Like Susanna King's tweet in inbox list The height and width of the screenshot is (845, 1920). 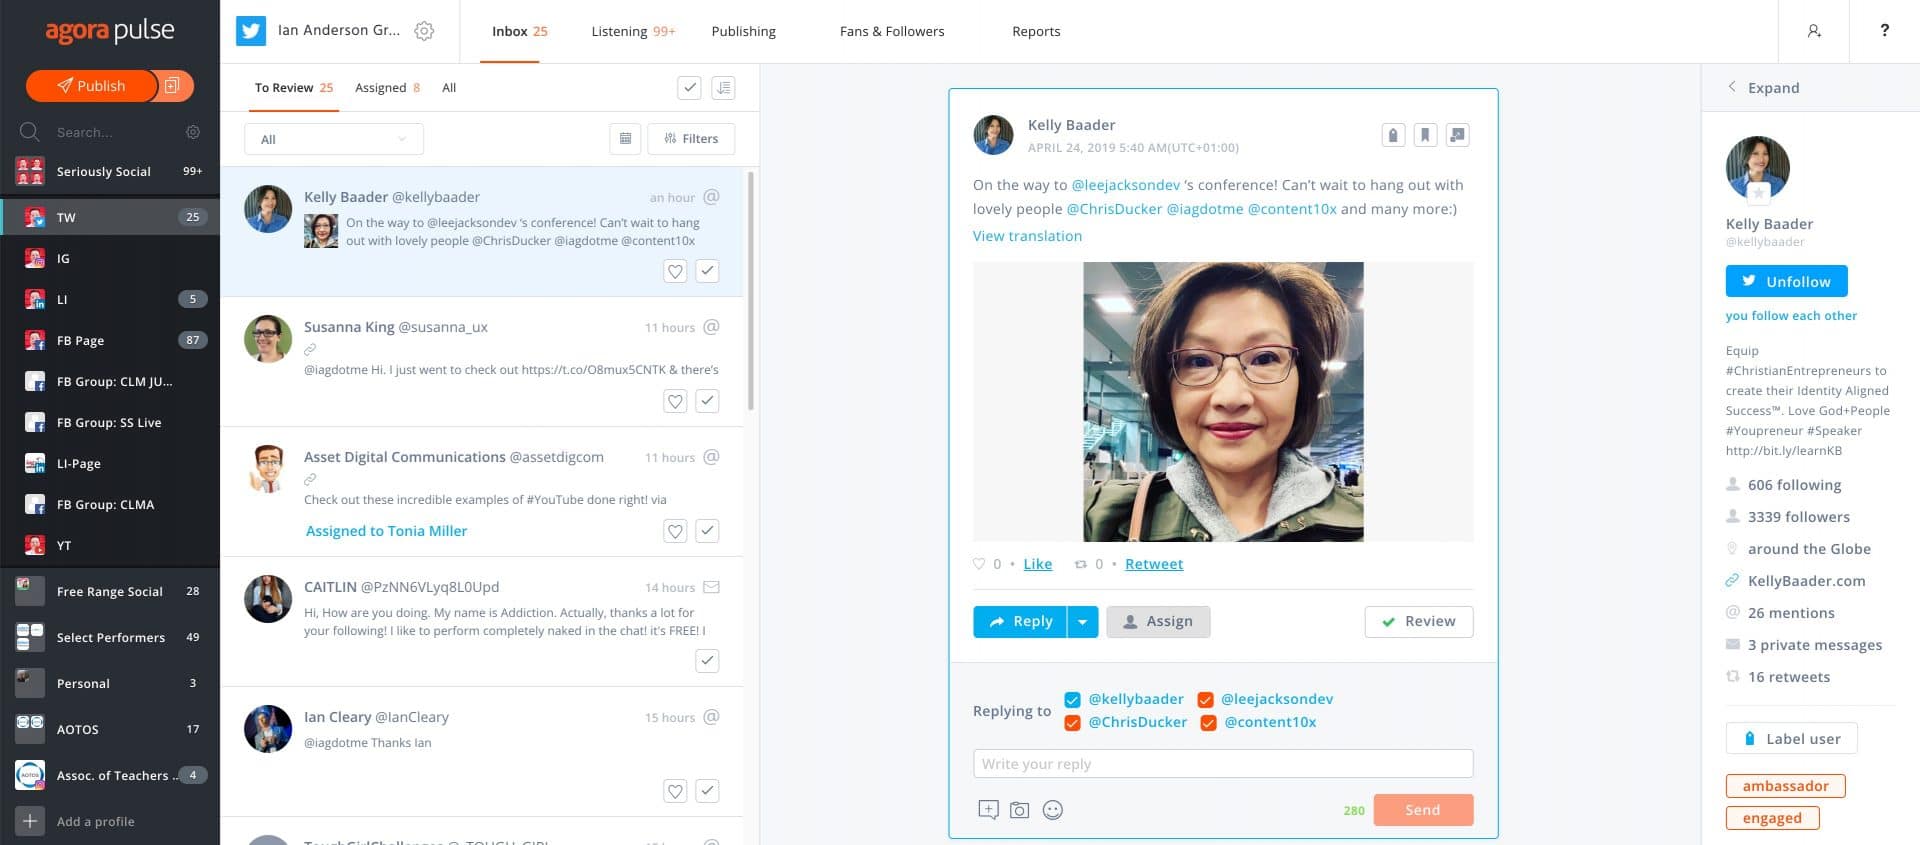(675, 401)
